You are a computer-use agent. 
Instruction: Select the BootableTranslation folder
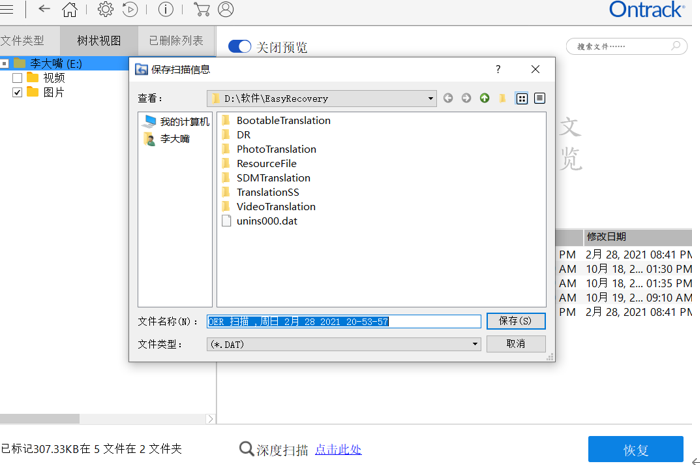276,120
